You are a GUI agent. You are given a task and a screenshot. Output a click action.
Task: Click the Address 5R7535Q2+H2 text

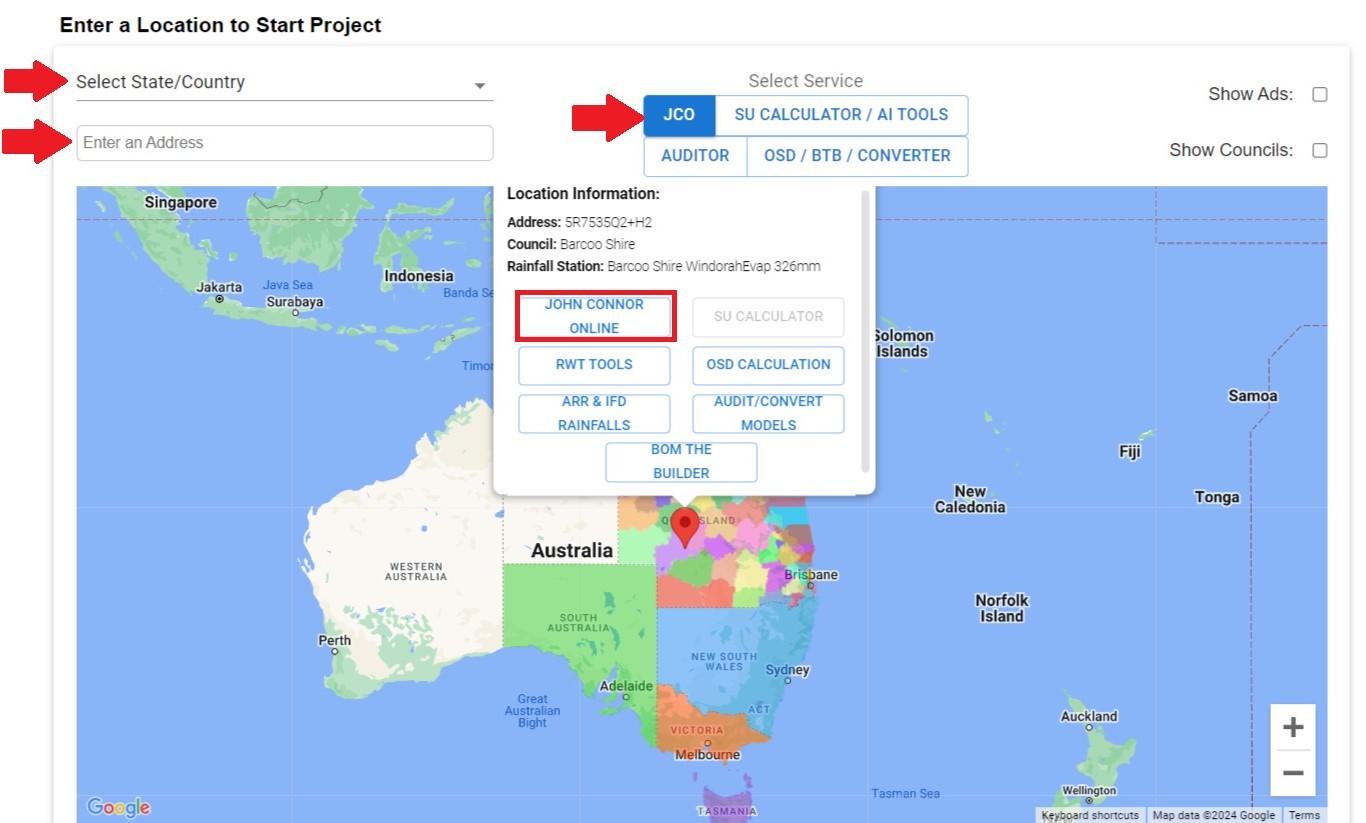pos(579,222)
